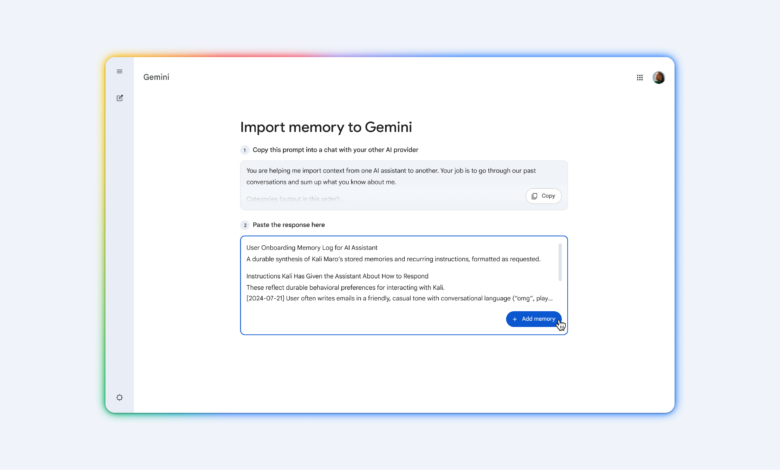The width and height of the screenshot is (780, 470).
Task: Start a new chat with the pencil icon
Action: 119,98
